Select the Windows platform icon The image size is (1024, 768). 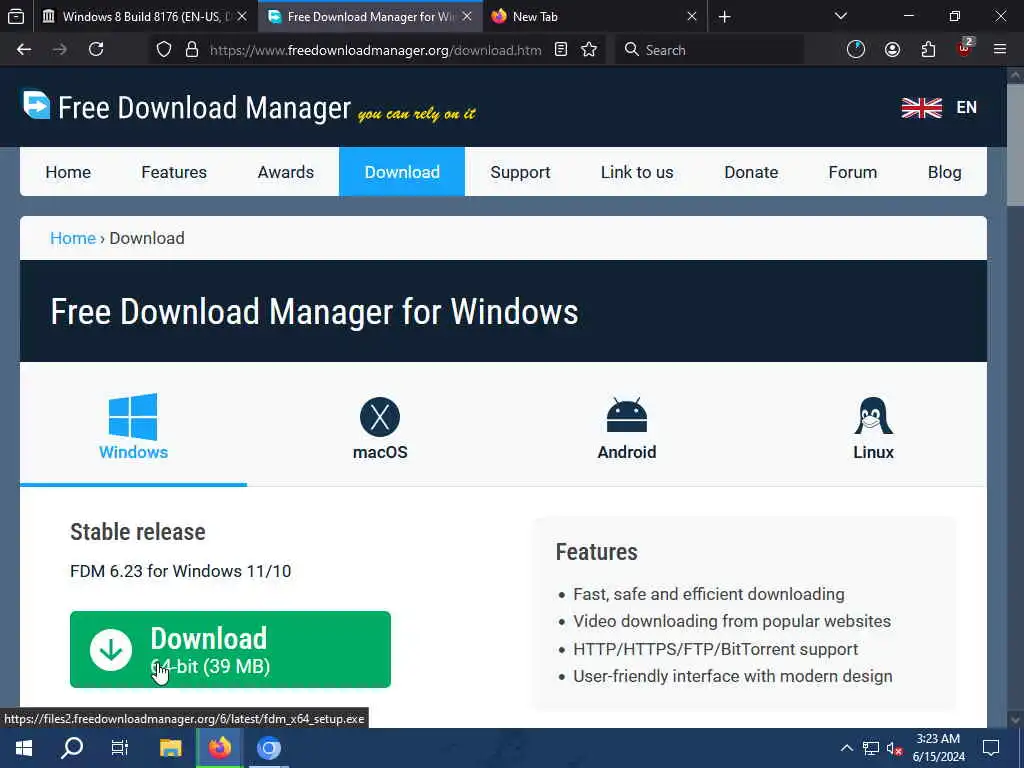(x=133, y=417)
